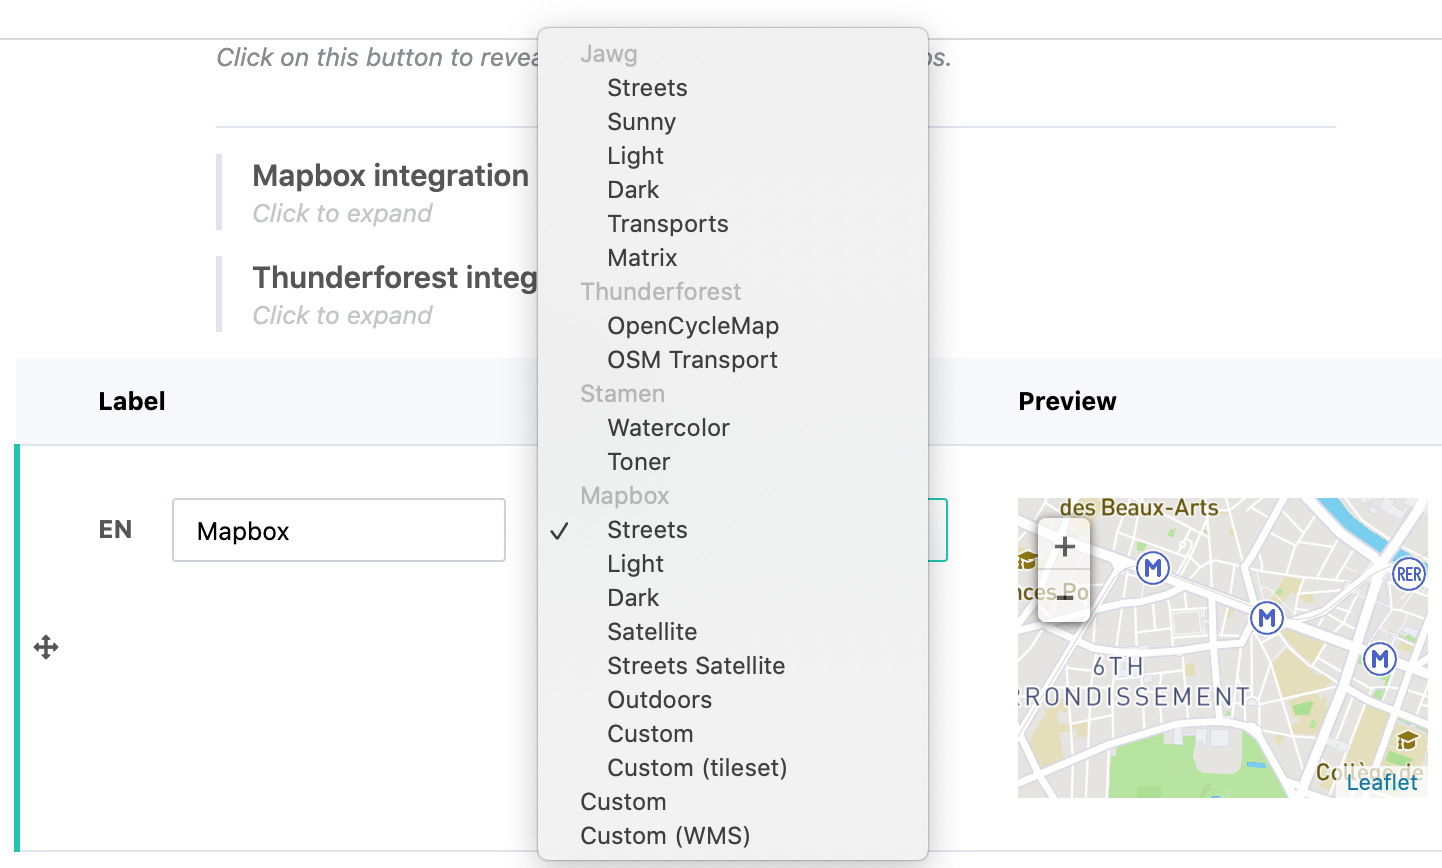Click the map zoom in plus button

tap(1064, 547)
